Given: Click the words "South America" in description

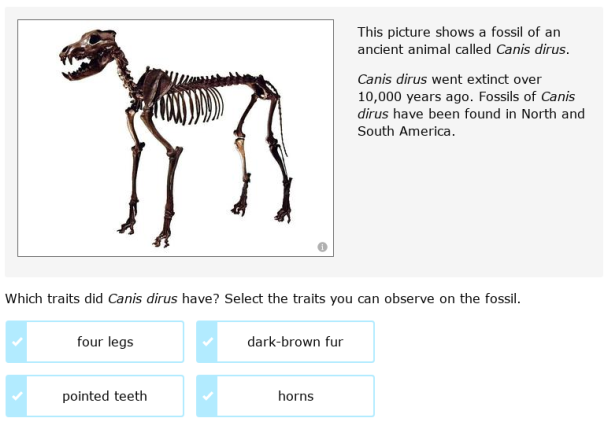Looking at the screenshot, I should [403, 131].
